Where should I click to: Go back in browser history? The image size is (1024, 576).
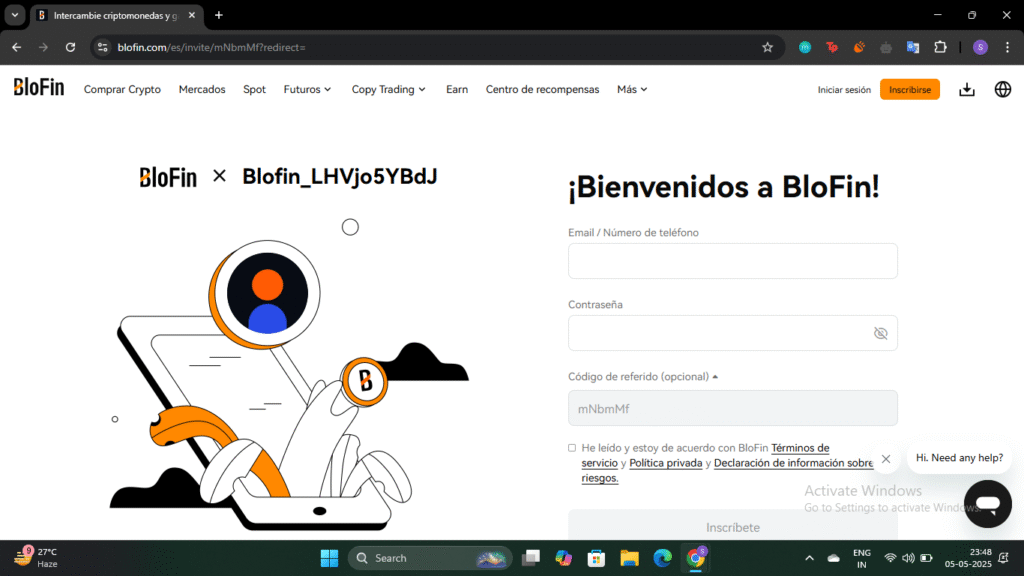click(x=16, y=47)
